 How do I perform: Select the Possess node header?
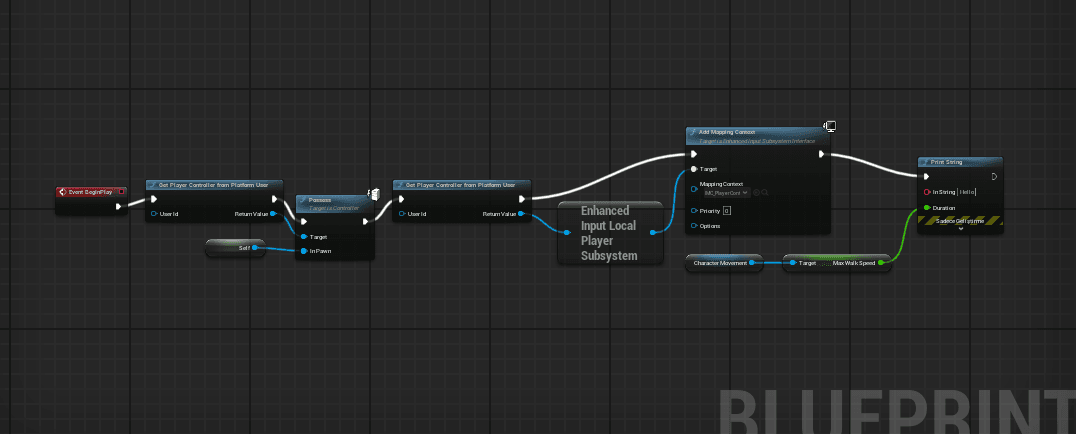click(334, 203)
